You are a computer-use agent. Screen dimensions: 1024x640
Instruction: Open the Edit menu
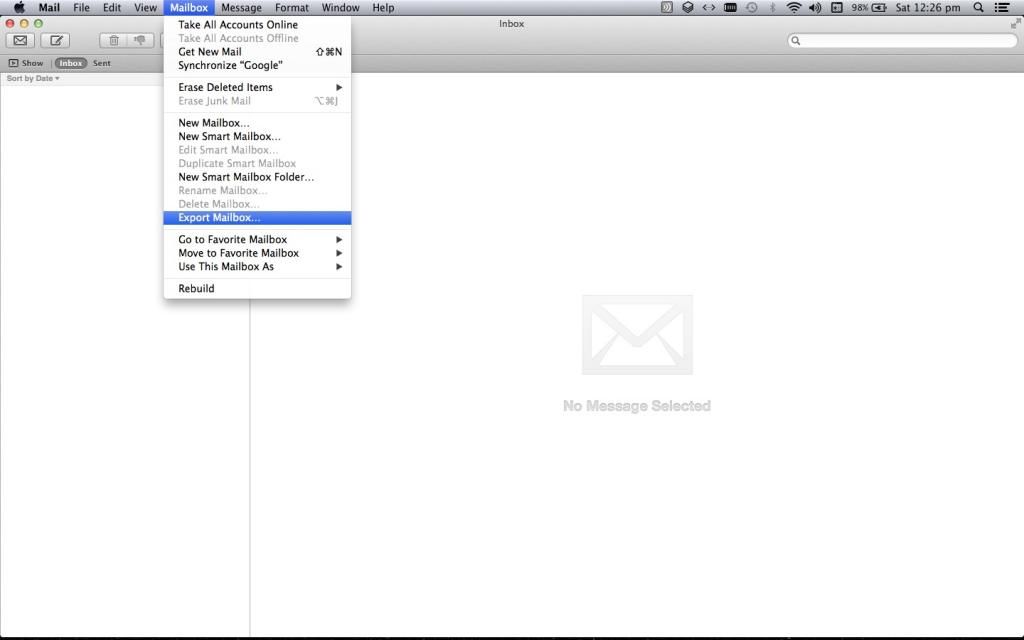click(112, 8)
